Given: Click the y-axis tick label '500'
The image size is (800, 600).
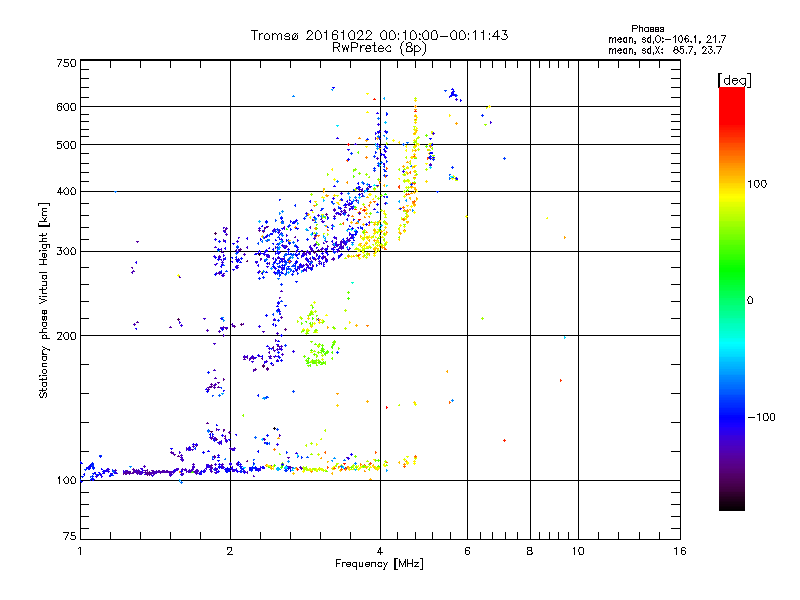Looking at the screenshot, I should 67,145.
